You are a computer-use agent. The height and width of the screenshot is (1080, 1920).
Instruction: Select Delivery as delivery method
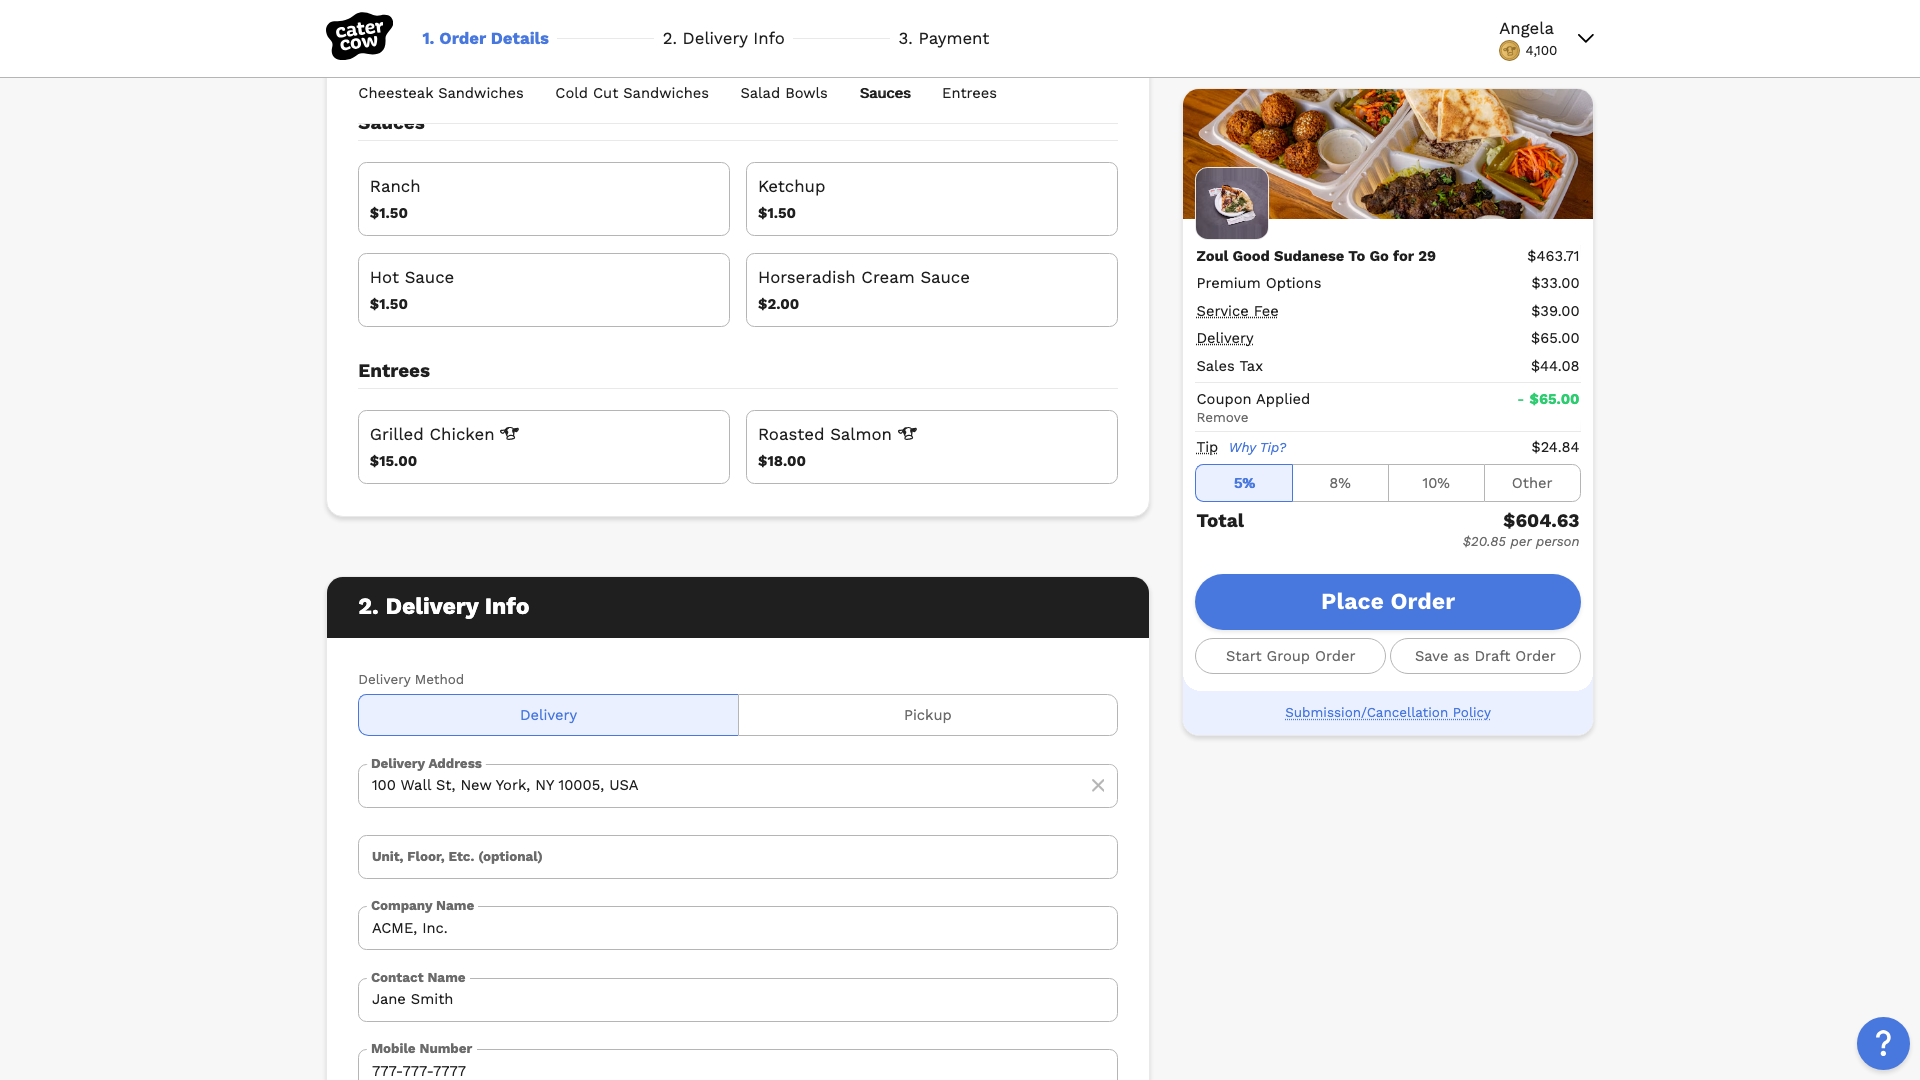(548, 715)
